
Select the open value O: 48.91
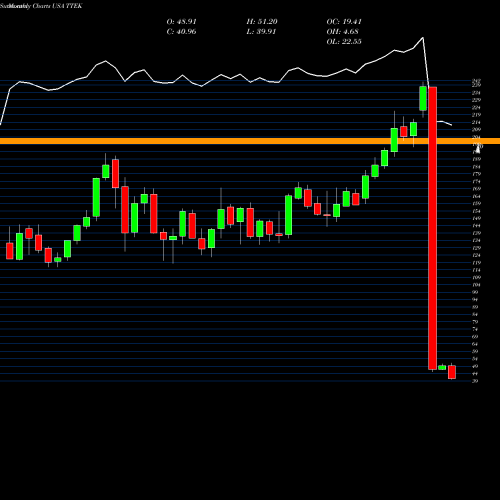coord(181,22)
